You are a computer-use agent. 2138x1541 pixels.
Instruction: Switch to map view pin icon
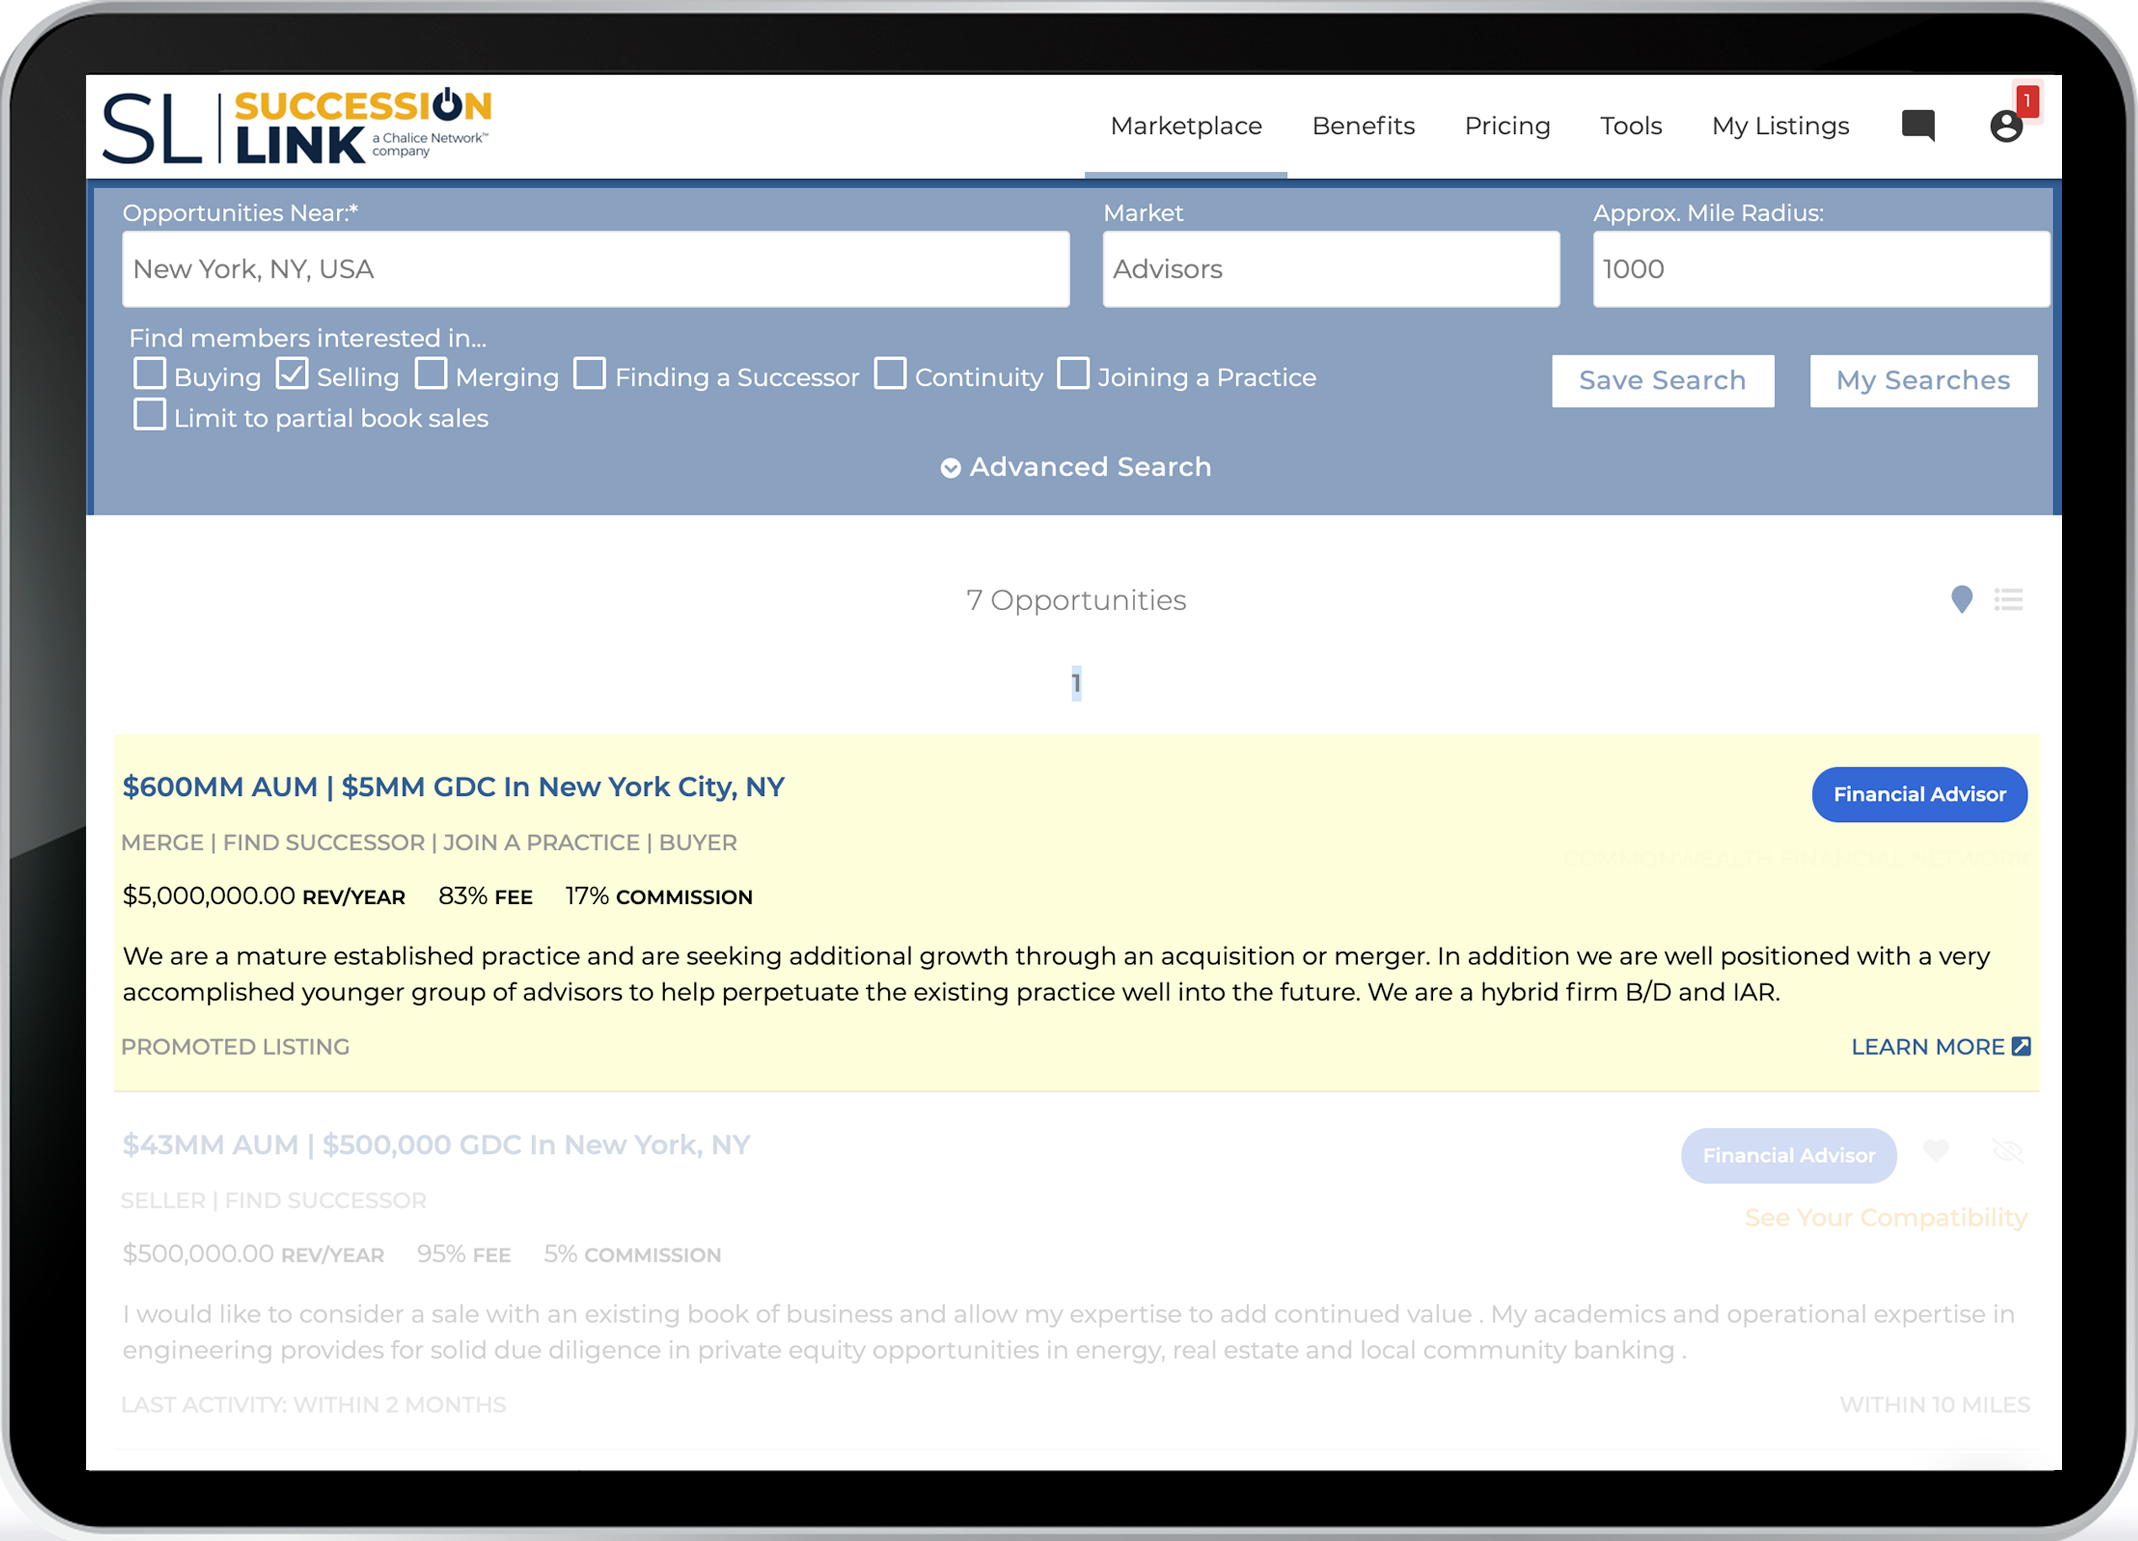pyautogui.click(x=1961, y=599)
